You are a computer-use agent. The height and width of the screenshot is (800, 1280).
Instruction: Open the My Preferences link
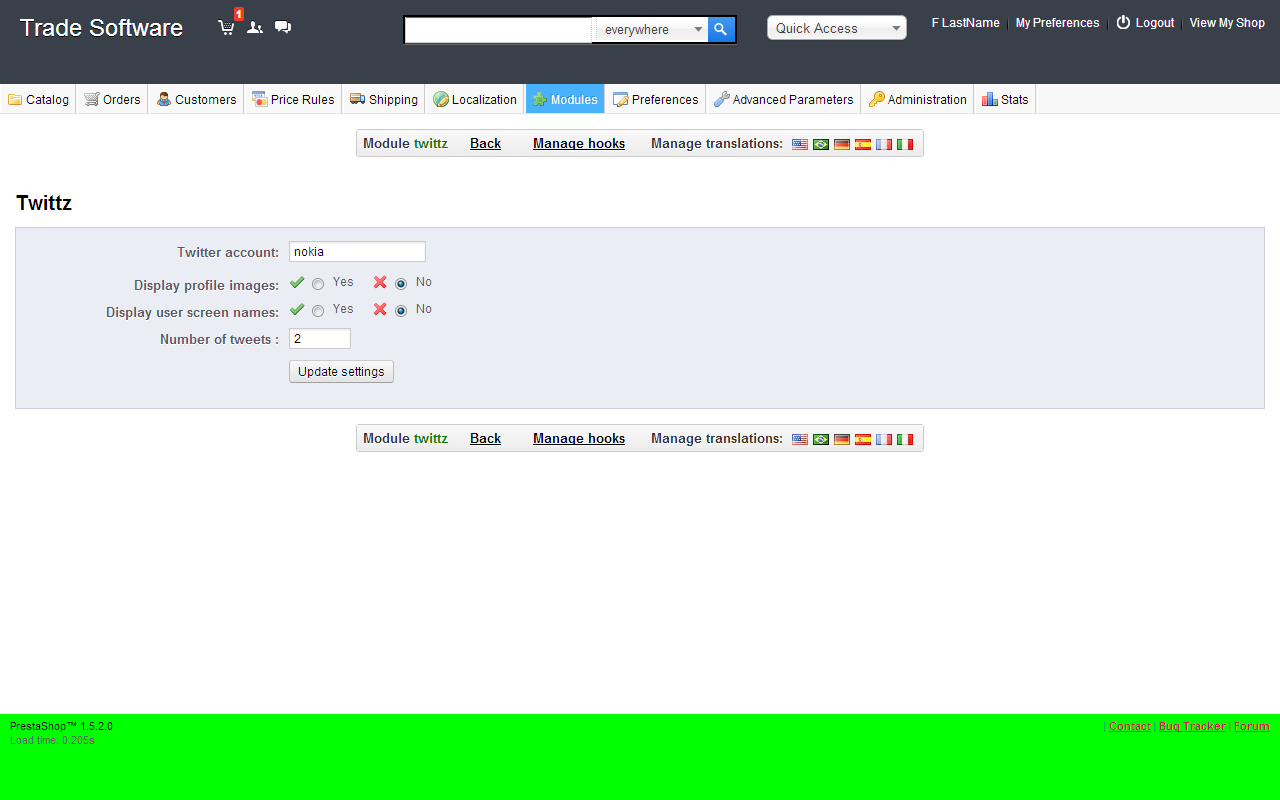[1057, 23]
